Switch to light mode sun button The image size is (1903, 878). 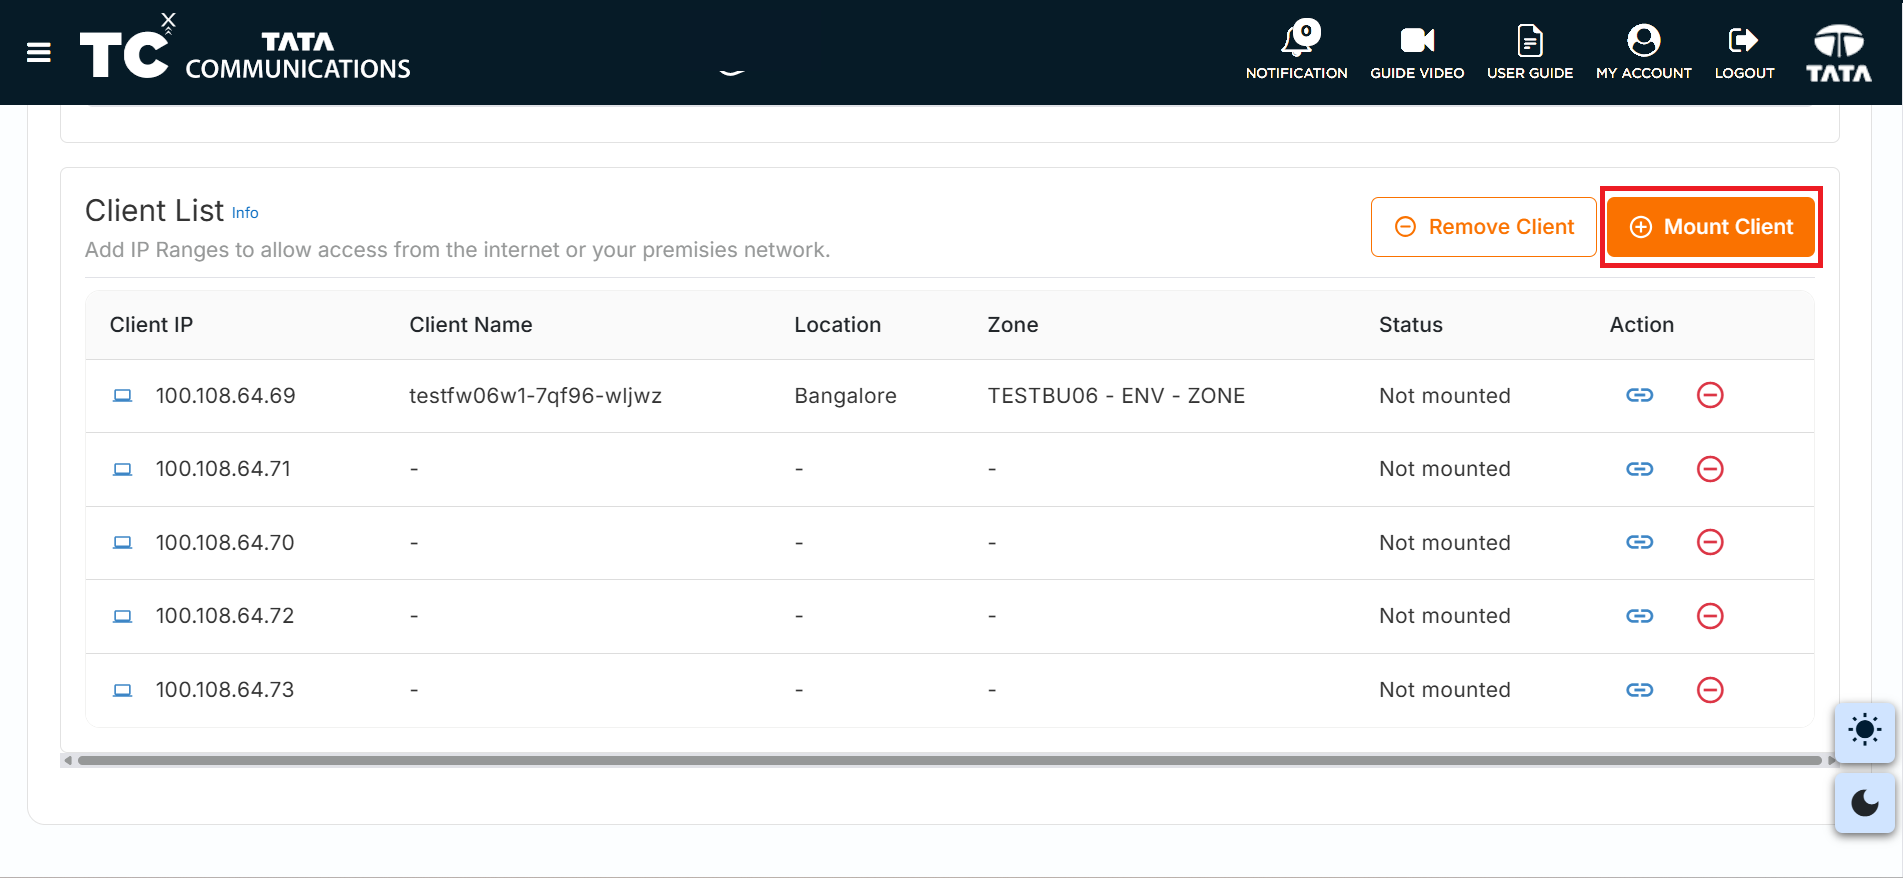(1865, 731)
